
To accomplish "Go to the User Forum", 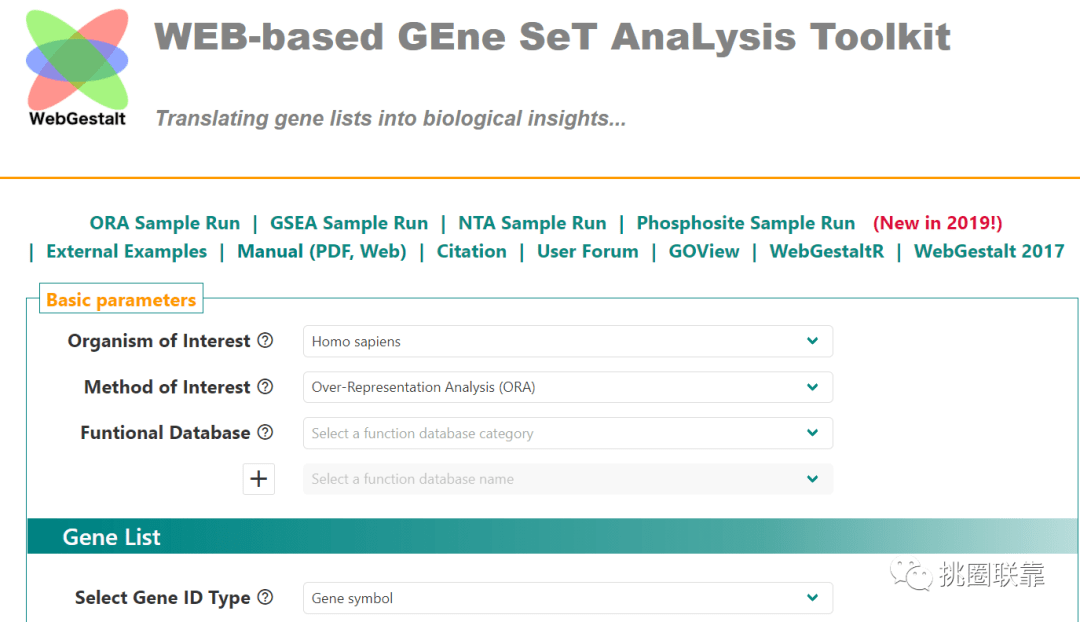I will [x=588, y=251].
